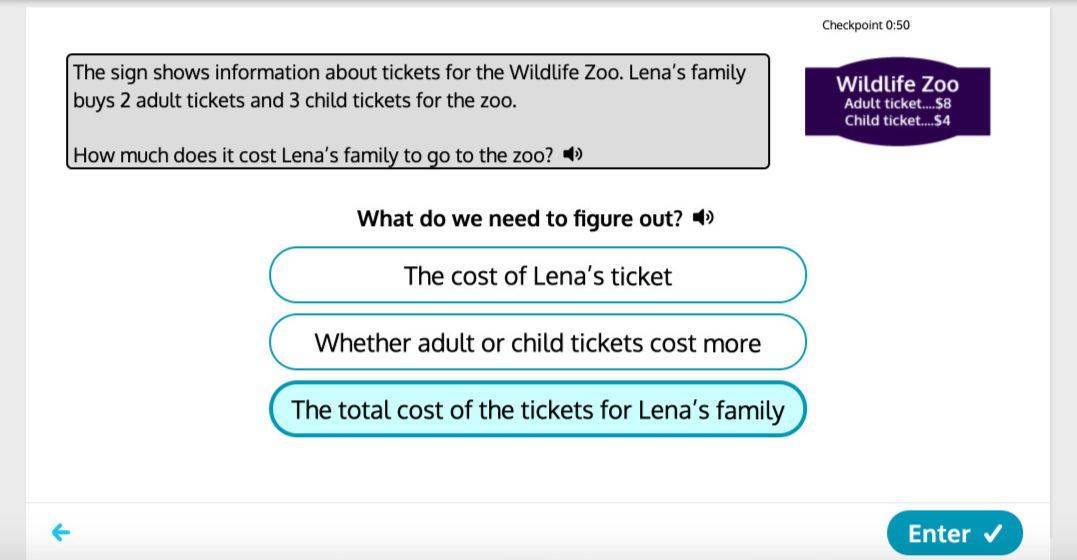Click the 'Wildlife Zoo' title on sign
The image size is (1077, 560).
coord(897,84)
